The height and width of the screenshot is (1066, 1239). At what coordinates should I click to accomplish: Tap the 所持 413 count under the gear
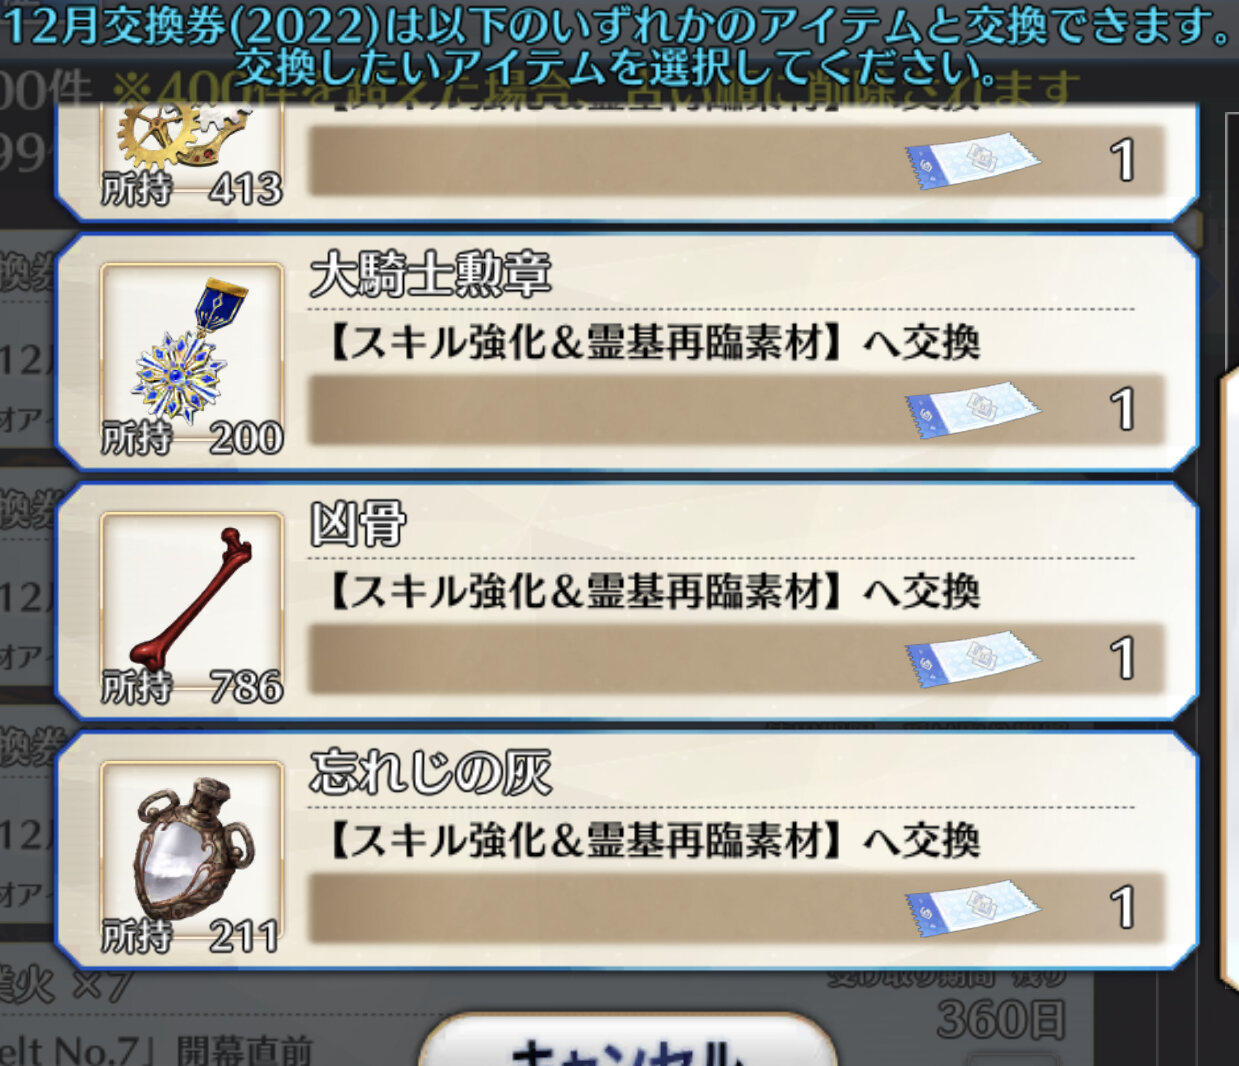192,188
